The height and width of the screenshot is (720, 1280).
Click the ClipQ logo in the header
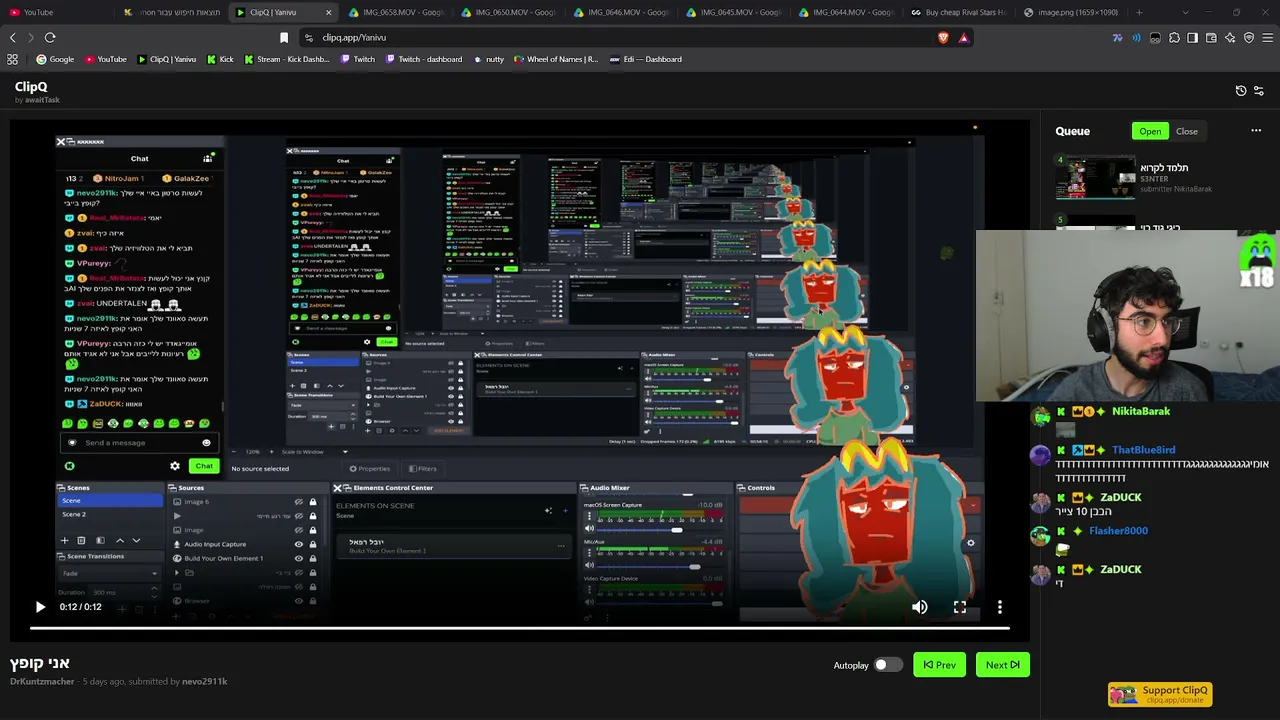(x=31, y=87)
